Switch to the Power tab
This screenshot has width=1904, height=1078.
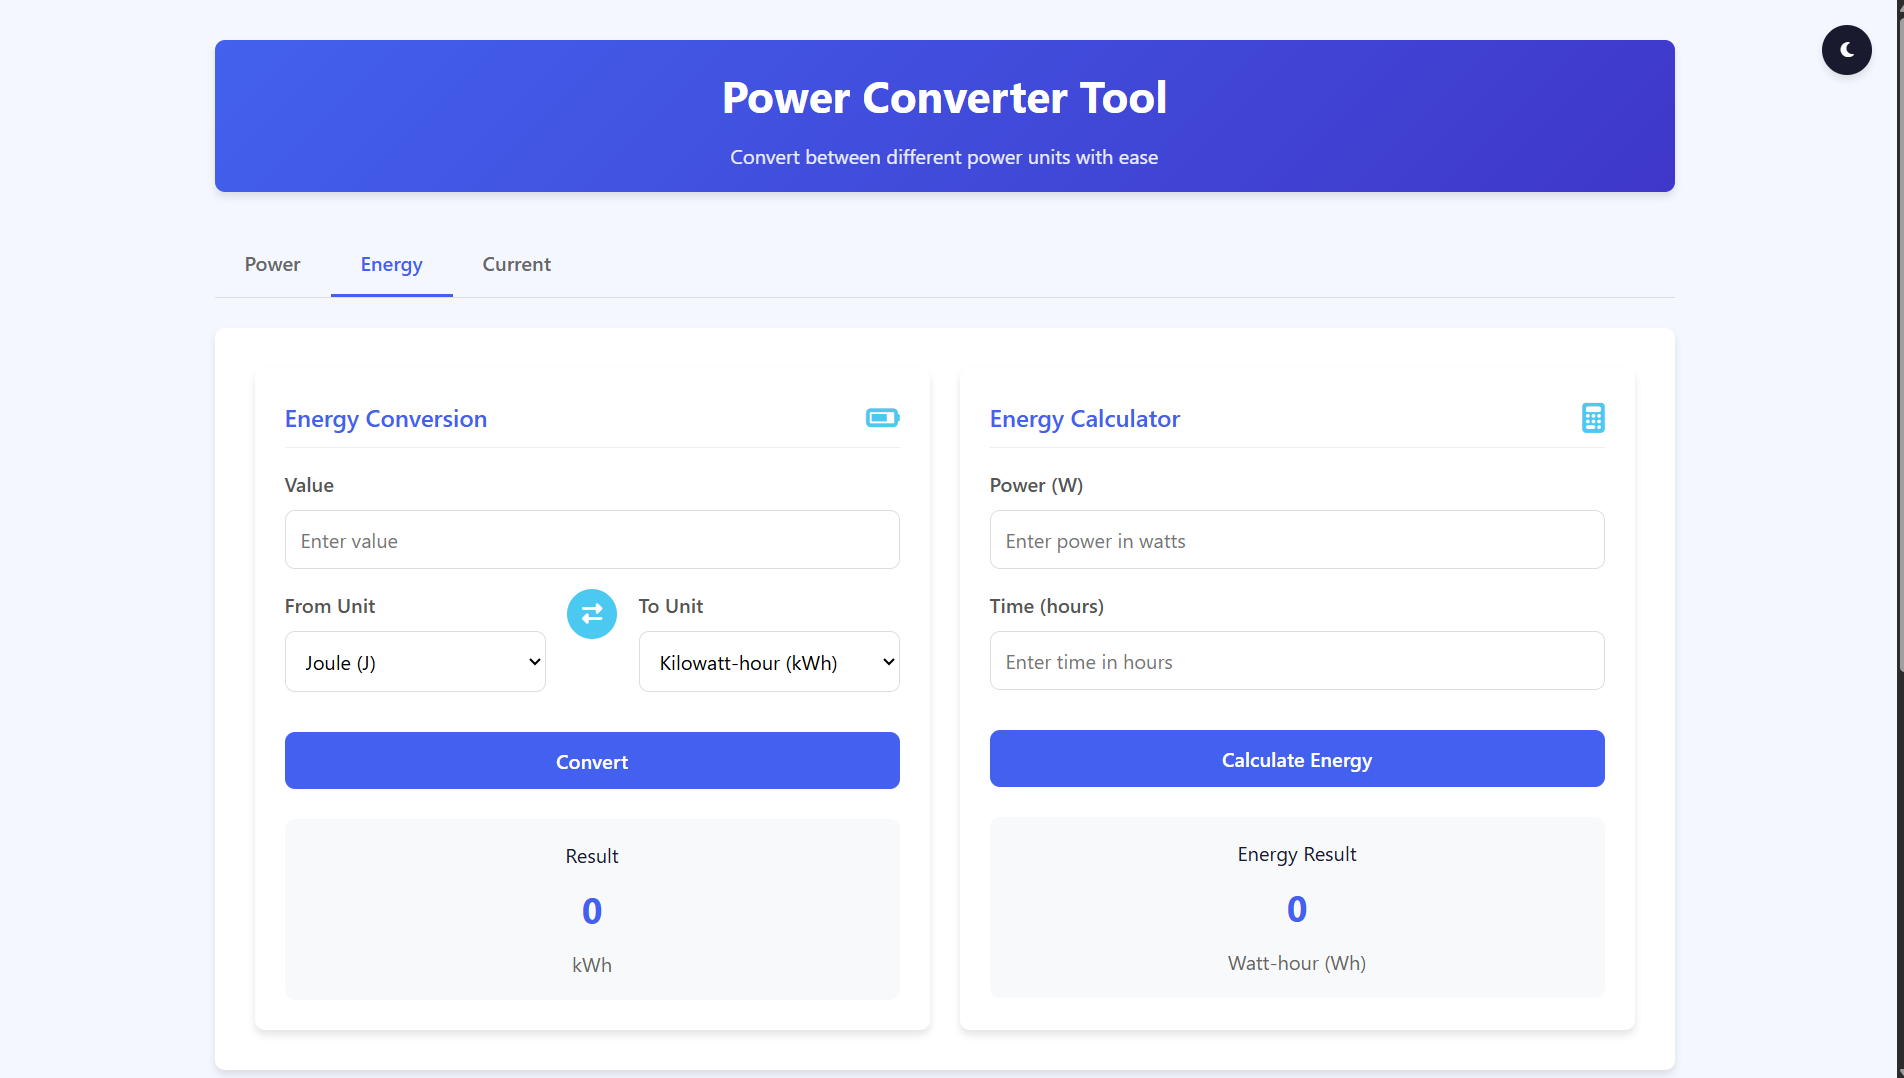pos(272,265)
